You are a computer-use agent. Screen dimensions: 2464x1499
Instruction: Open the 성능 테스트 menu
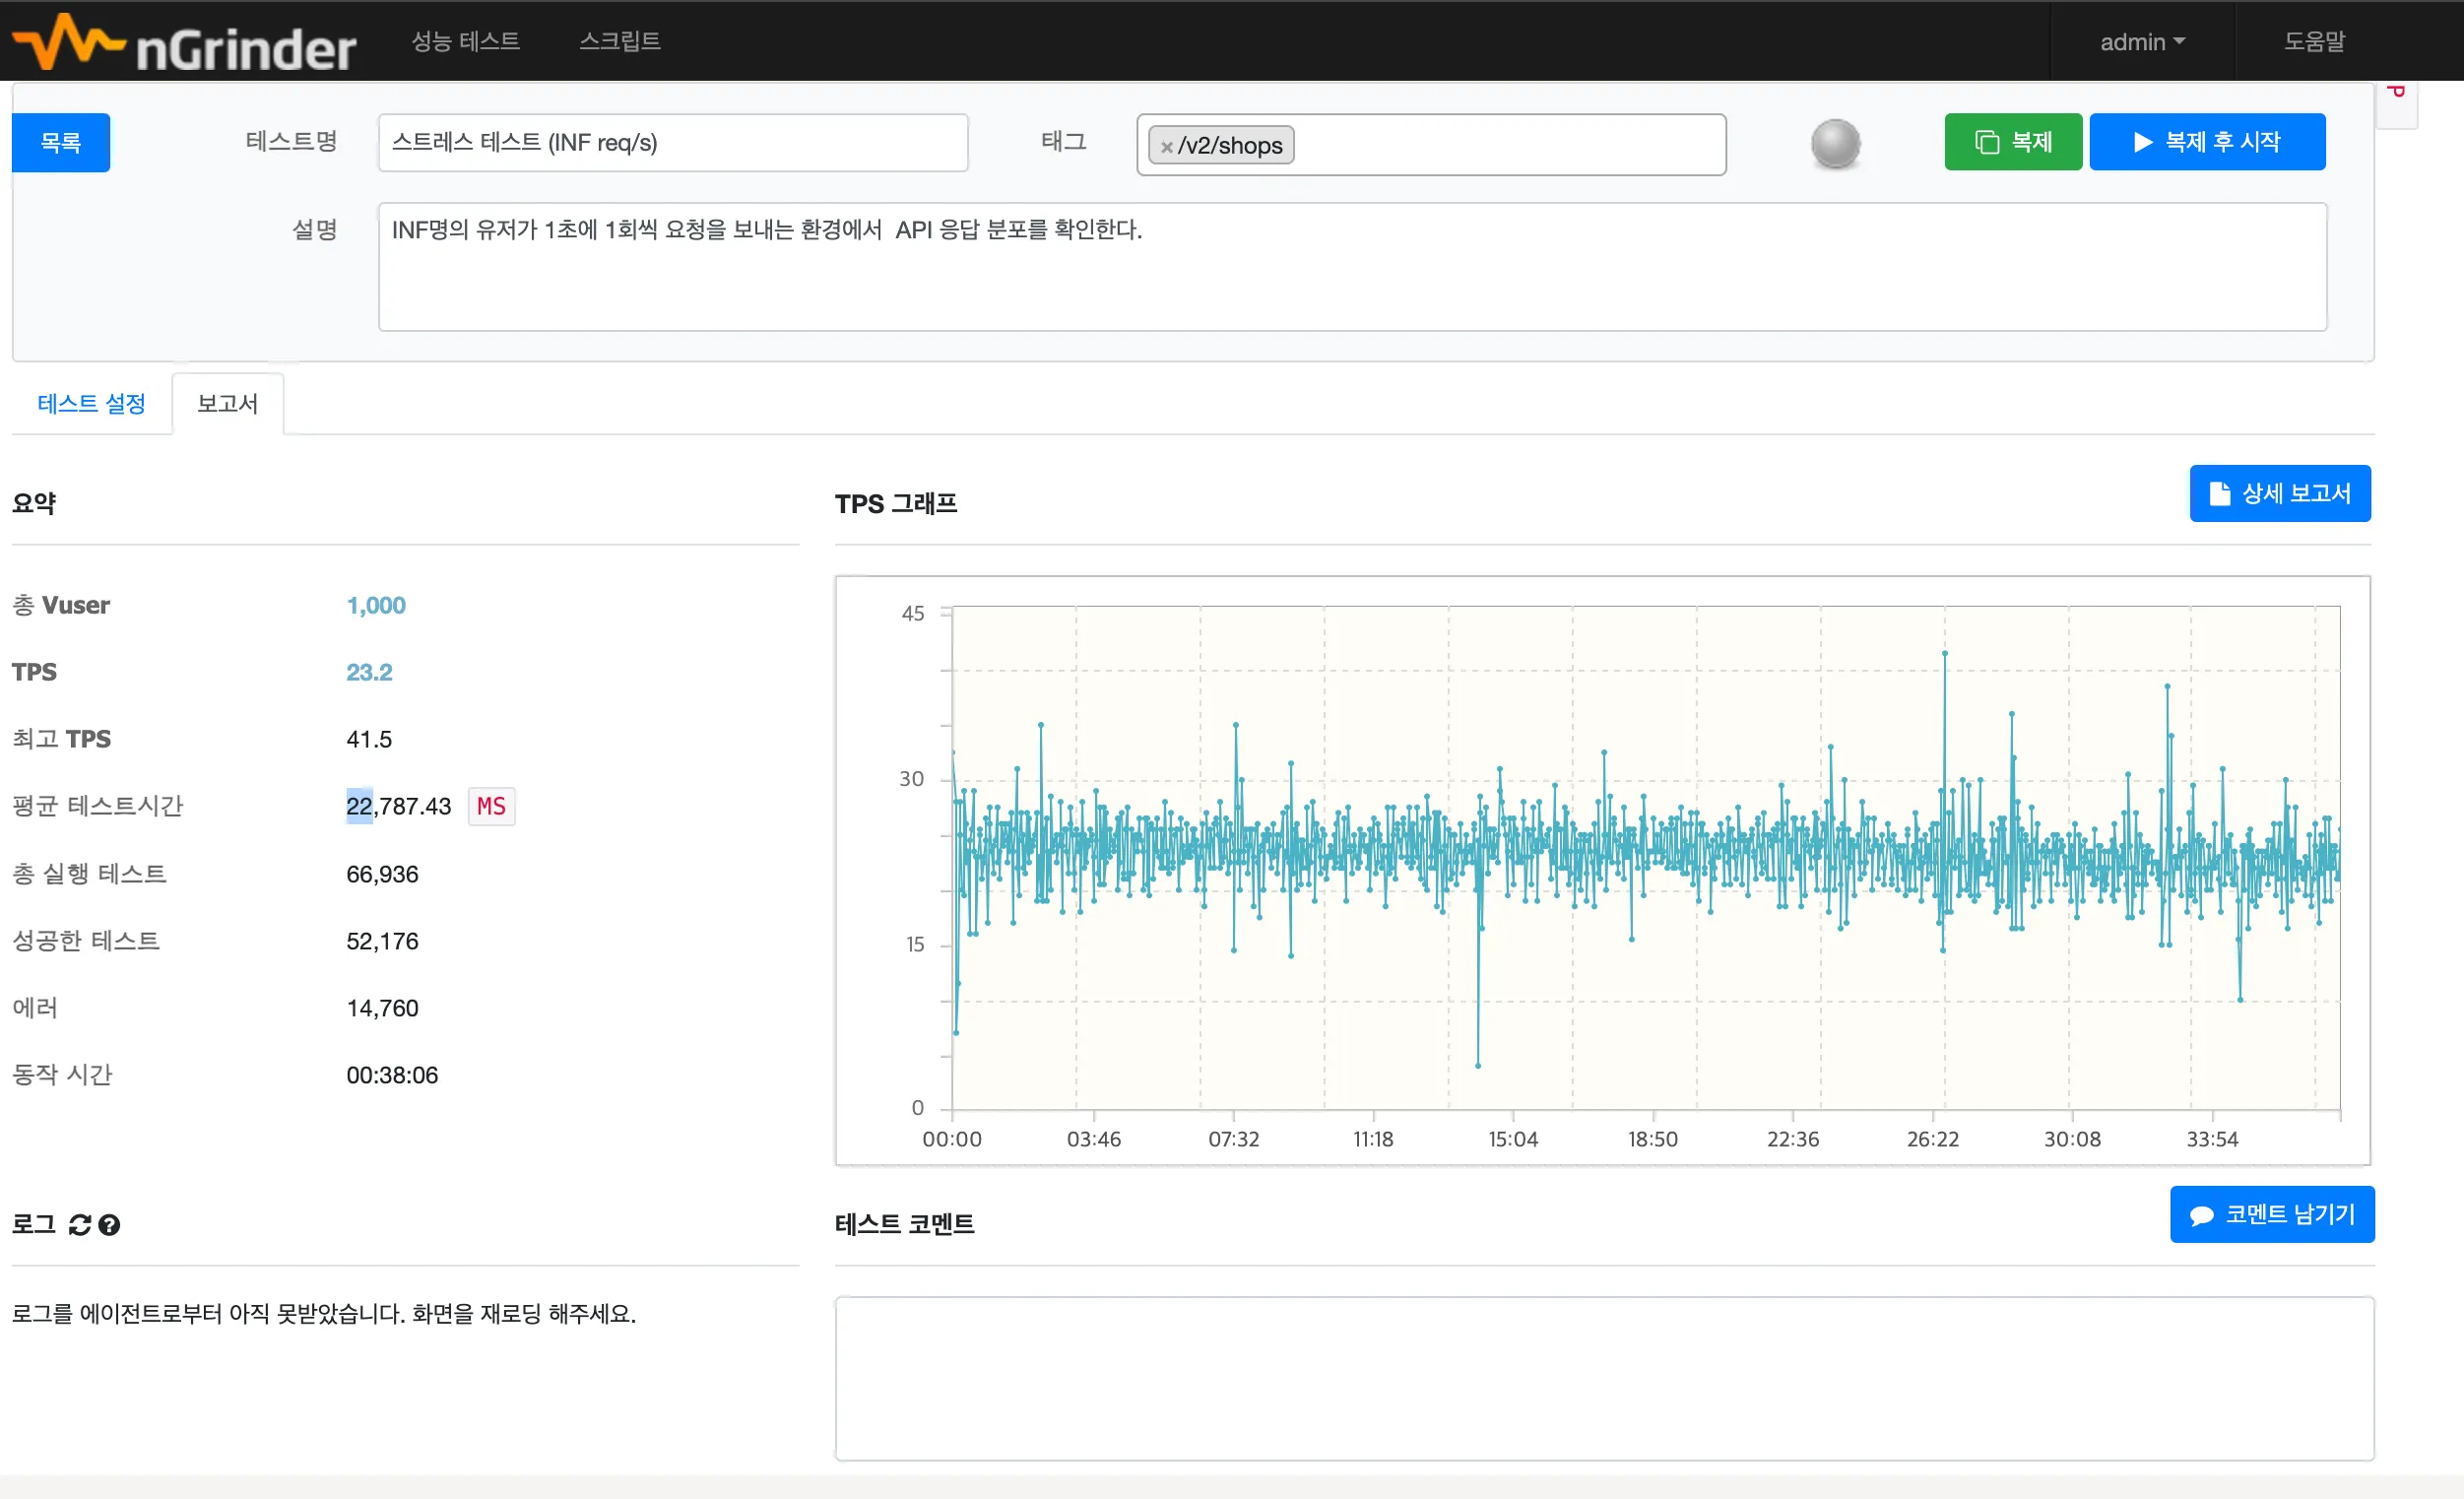465,41
